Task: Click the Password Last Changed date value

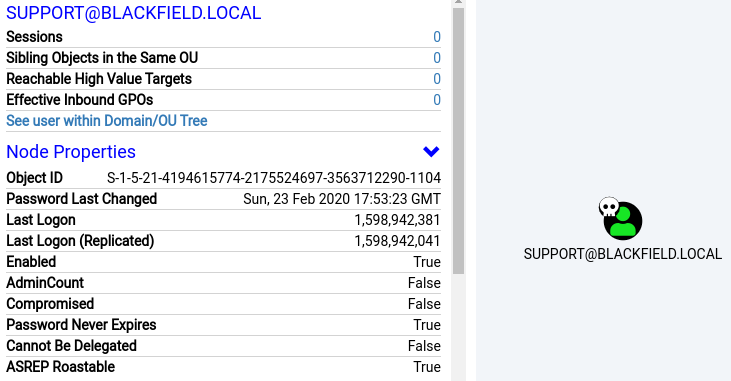Action: [342, 199]
